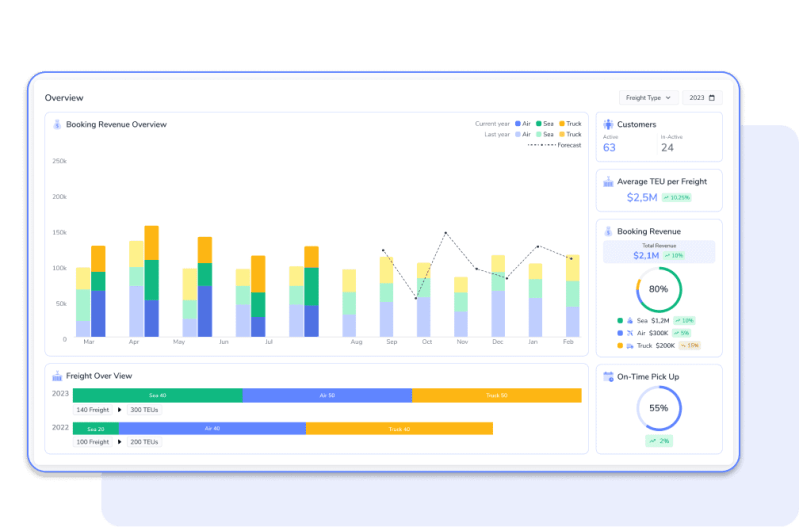Click the Mar month axis label
This screenshot has height=527, width=799.
tap(89, 342)
